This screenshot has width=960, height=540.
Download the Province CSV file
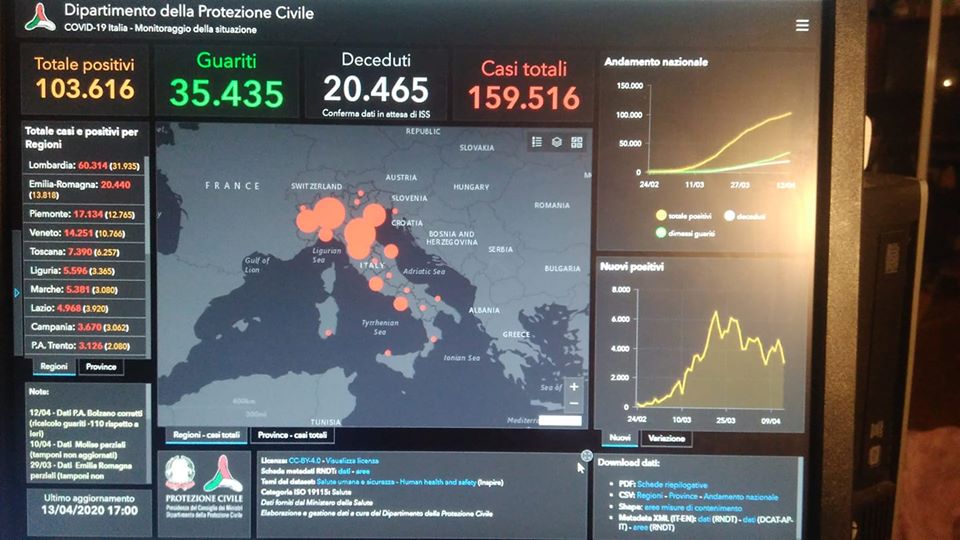tap(683, 496)
